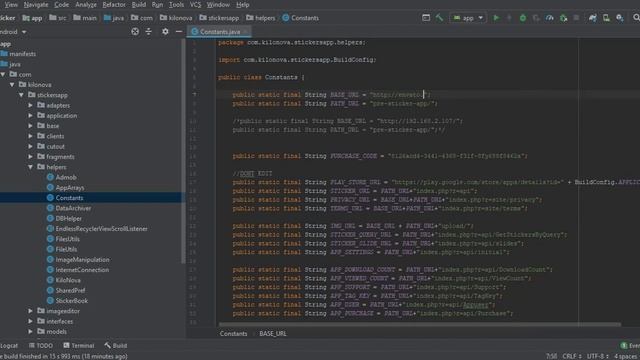Screen dimensions: 640x360
Task: Open the Analyze menu
Action: [x=86, y=4]
